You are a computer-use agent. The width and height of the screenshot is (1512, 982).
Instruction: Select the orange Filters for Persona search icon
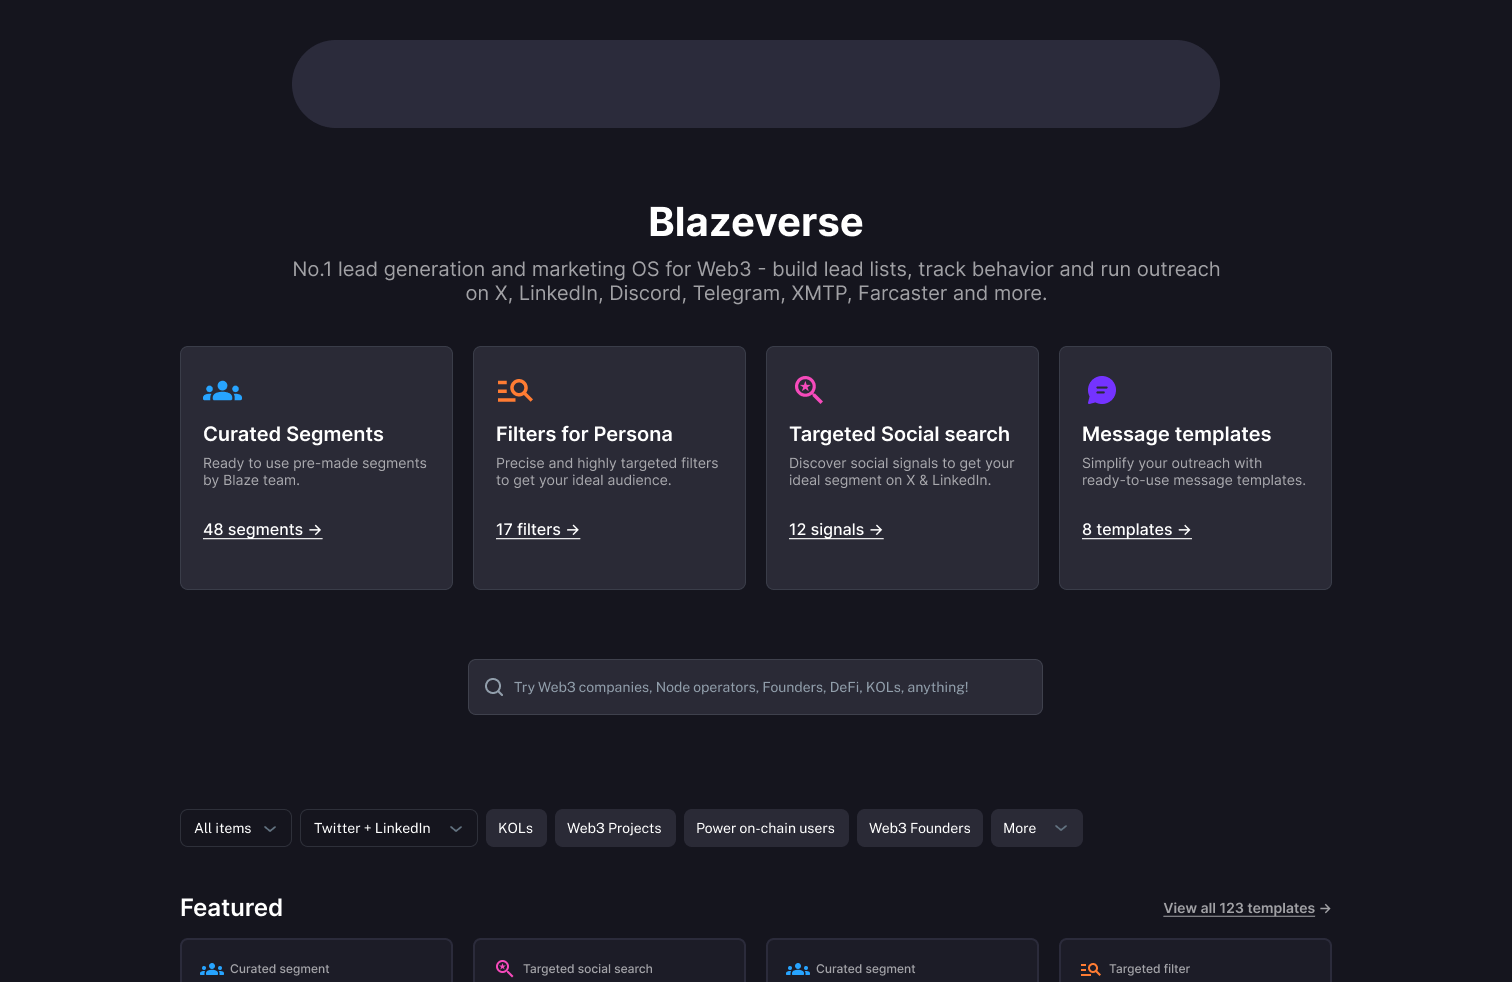(x=514, y=390)
